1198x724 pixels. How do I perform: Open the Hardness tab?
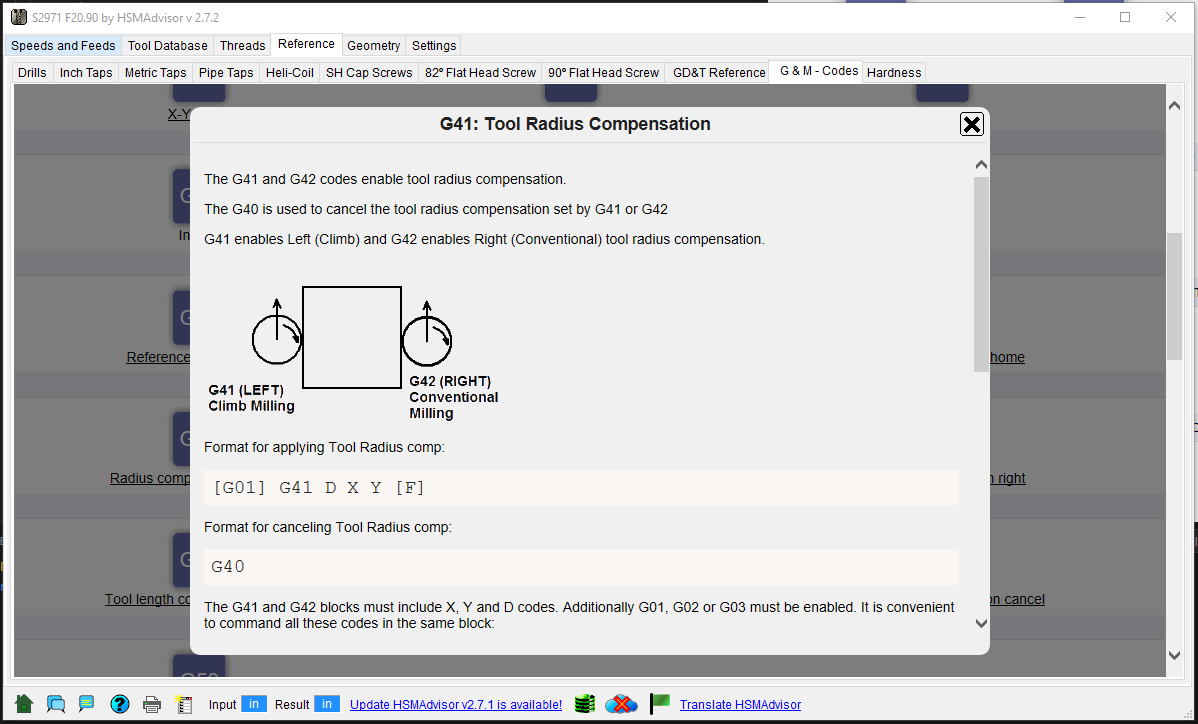point(894,73)
